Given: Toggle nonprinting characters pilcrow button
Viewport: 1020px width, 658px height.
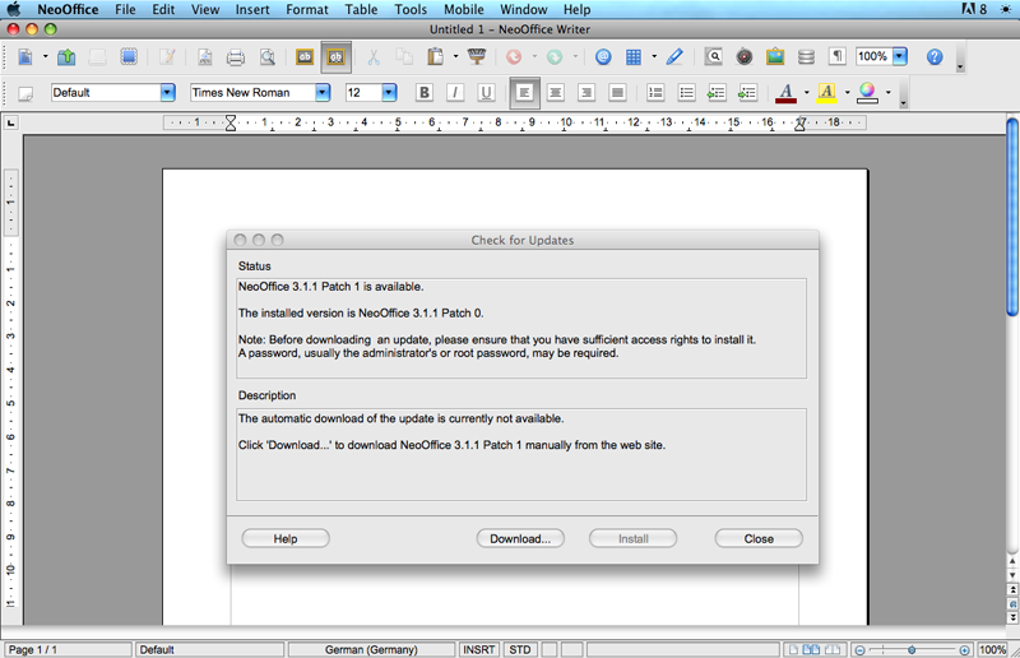Looking at the screenshot, I should (837, 57).
